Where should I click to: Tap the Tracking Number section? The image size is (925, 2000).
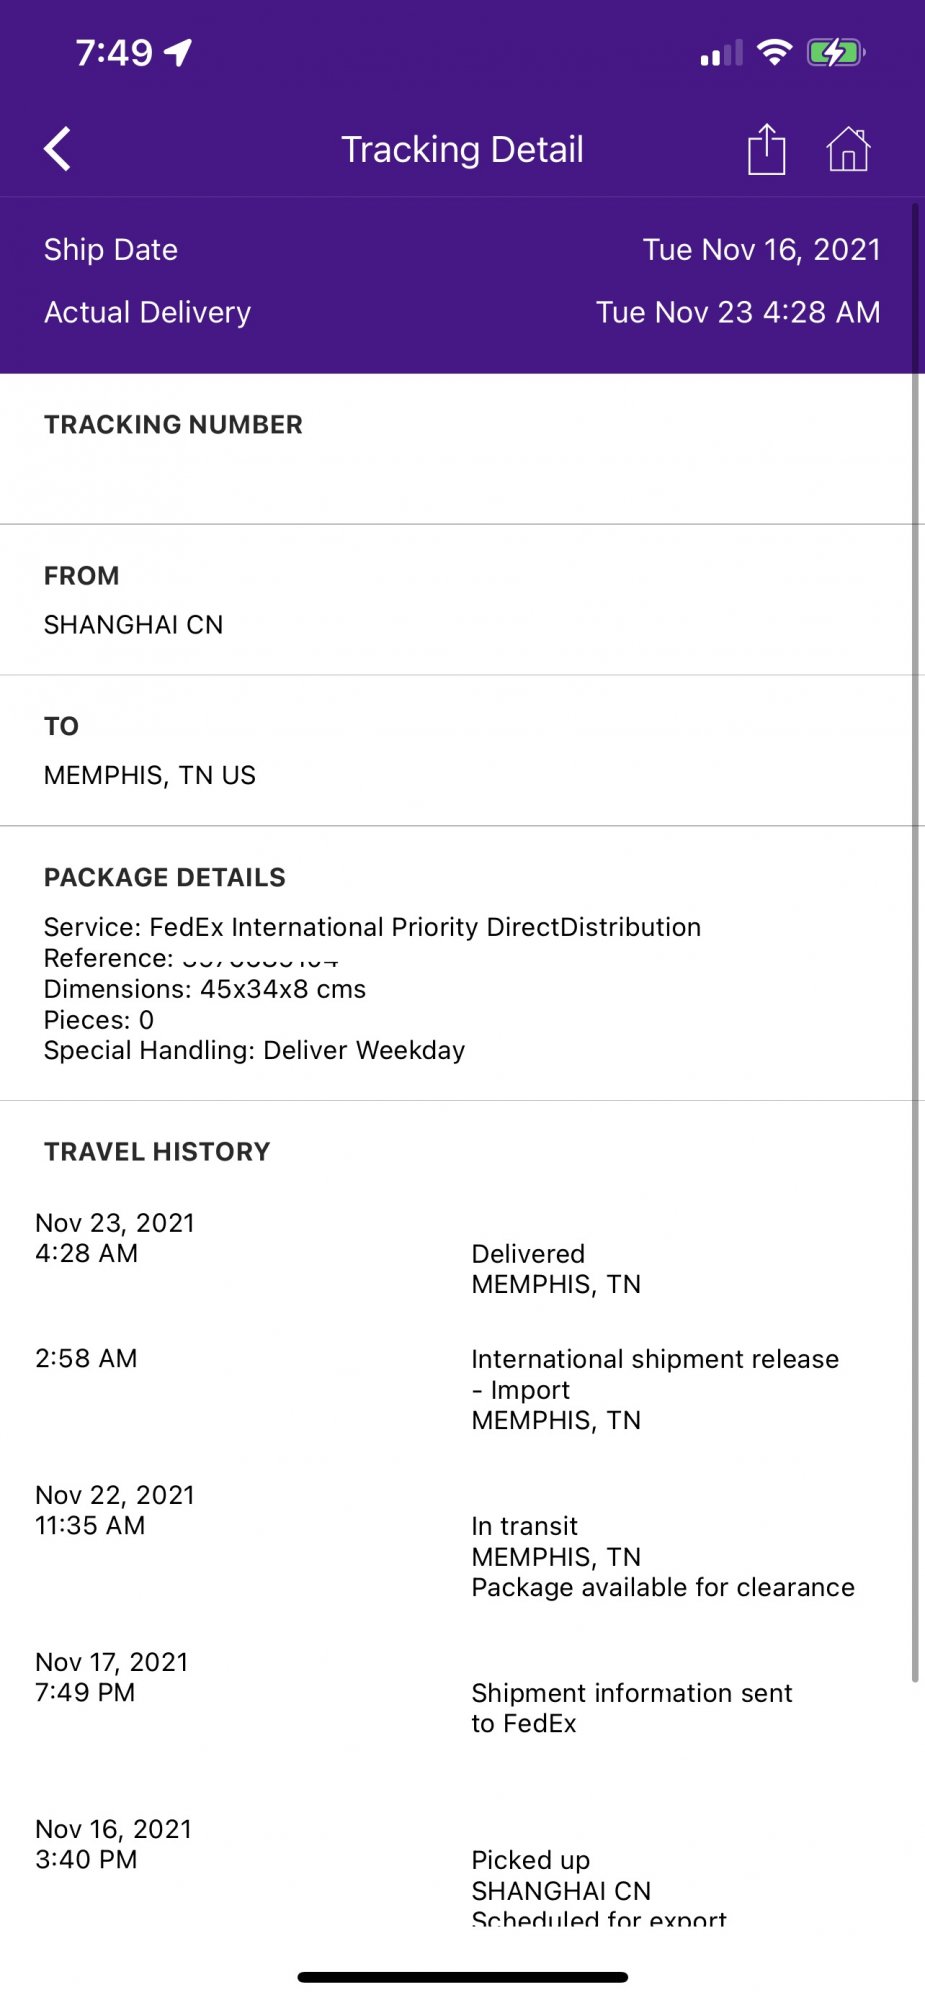pyautogui.click(x=462, y=449)
